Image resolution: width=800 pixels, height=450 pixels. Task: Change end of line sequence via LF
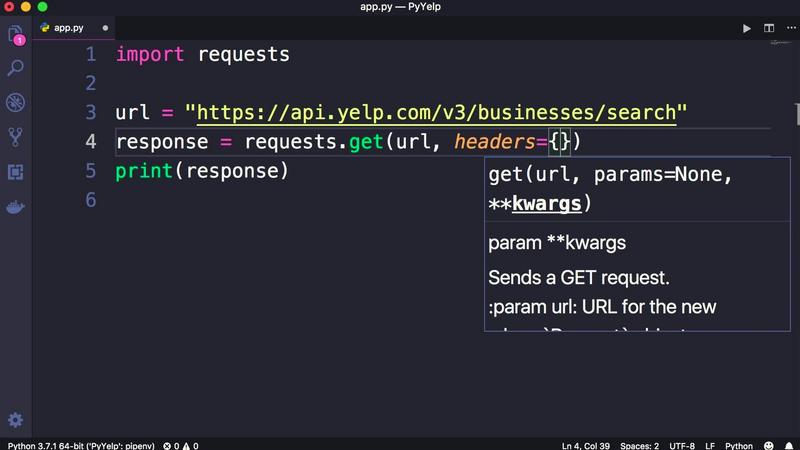pos(710,445)
